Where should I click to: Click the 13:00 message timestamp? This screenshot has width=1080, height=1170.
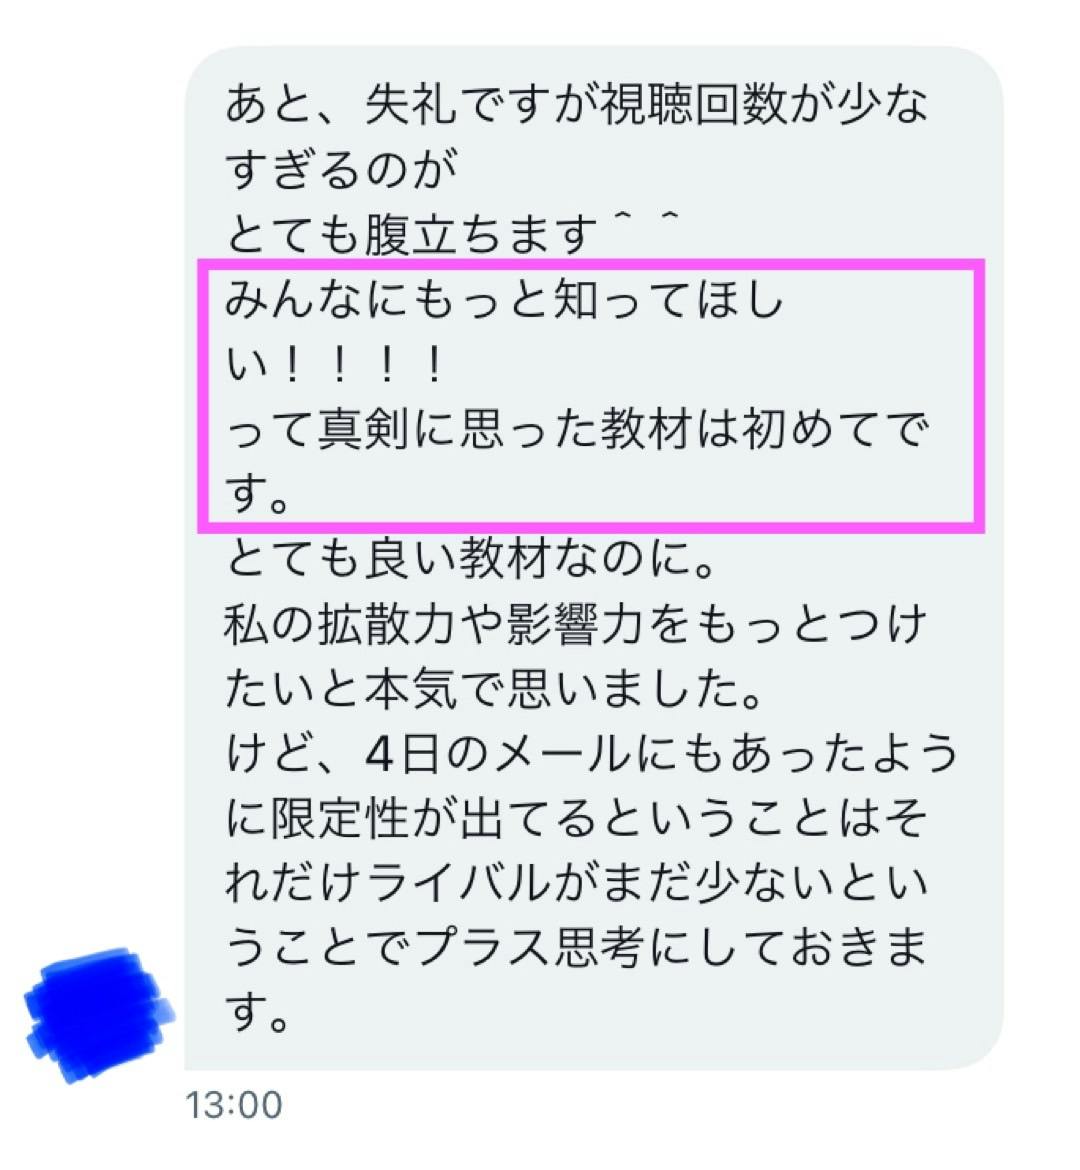[x=234, y=1105]
